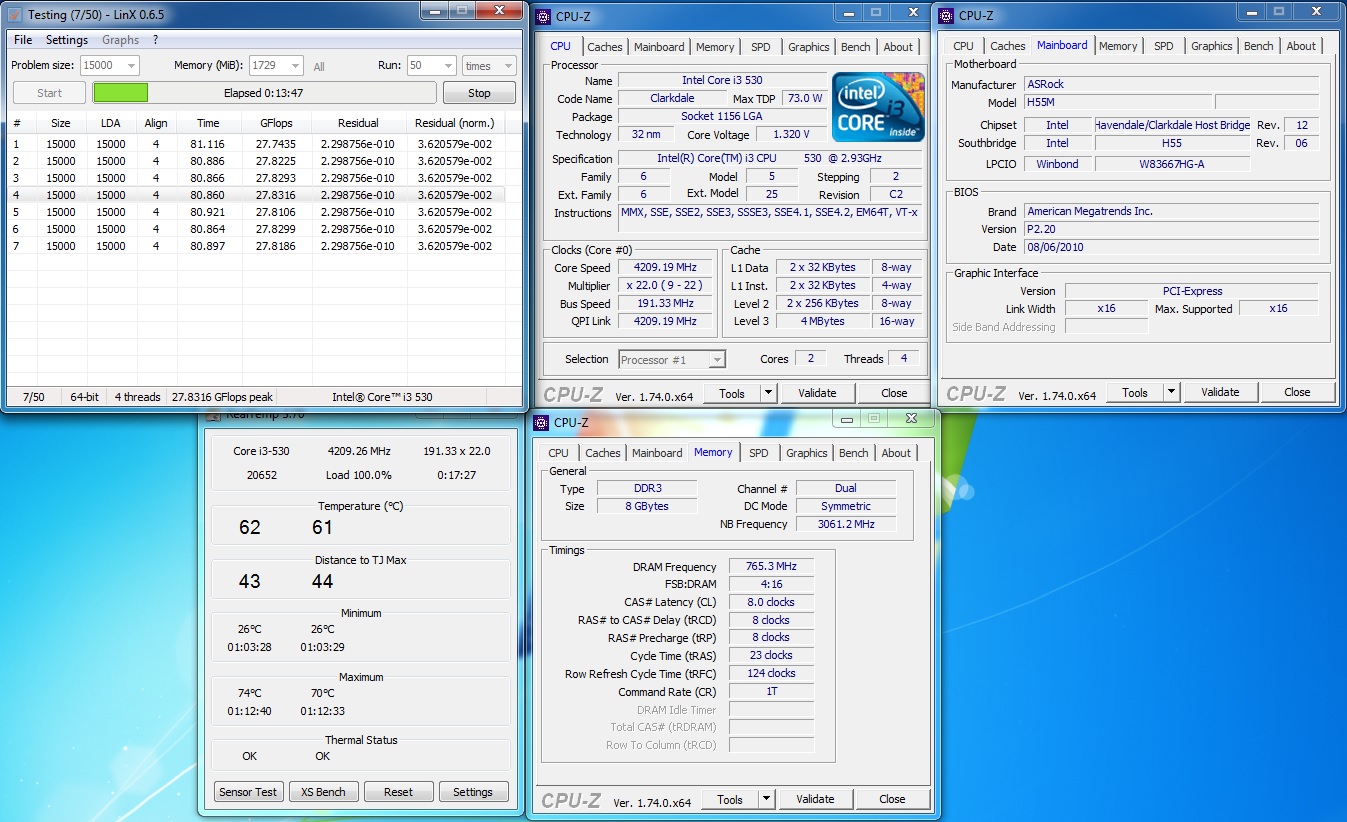Reset the Real Temp min/max readings
The height and width of the screenshot is (822, 1347).
click(x=398, y=792)
